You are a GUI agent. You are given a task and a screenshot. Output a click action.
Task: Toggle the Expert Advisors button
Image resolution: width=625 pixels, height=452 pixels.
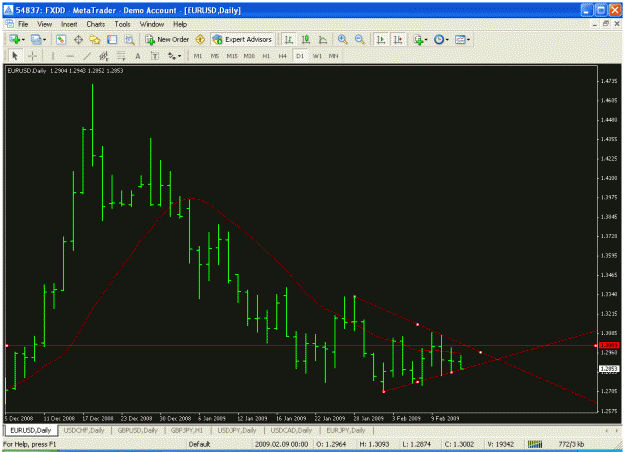click(x=242, y=39)
